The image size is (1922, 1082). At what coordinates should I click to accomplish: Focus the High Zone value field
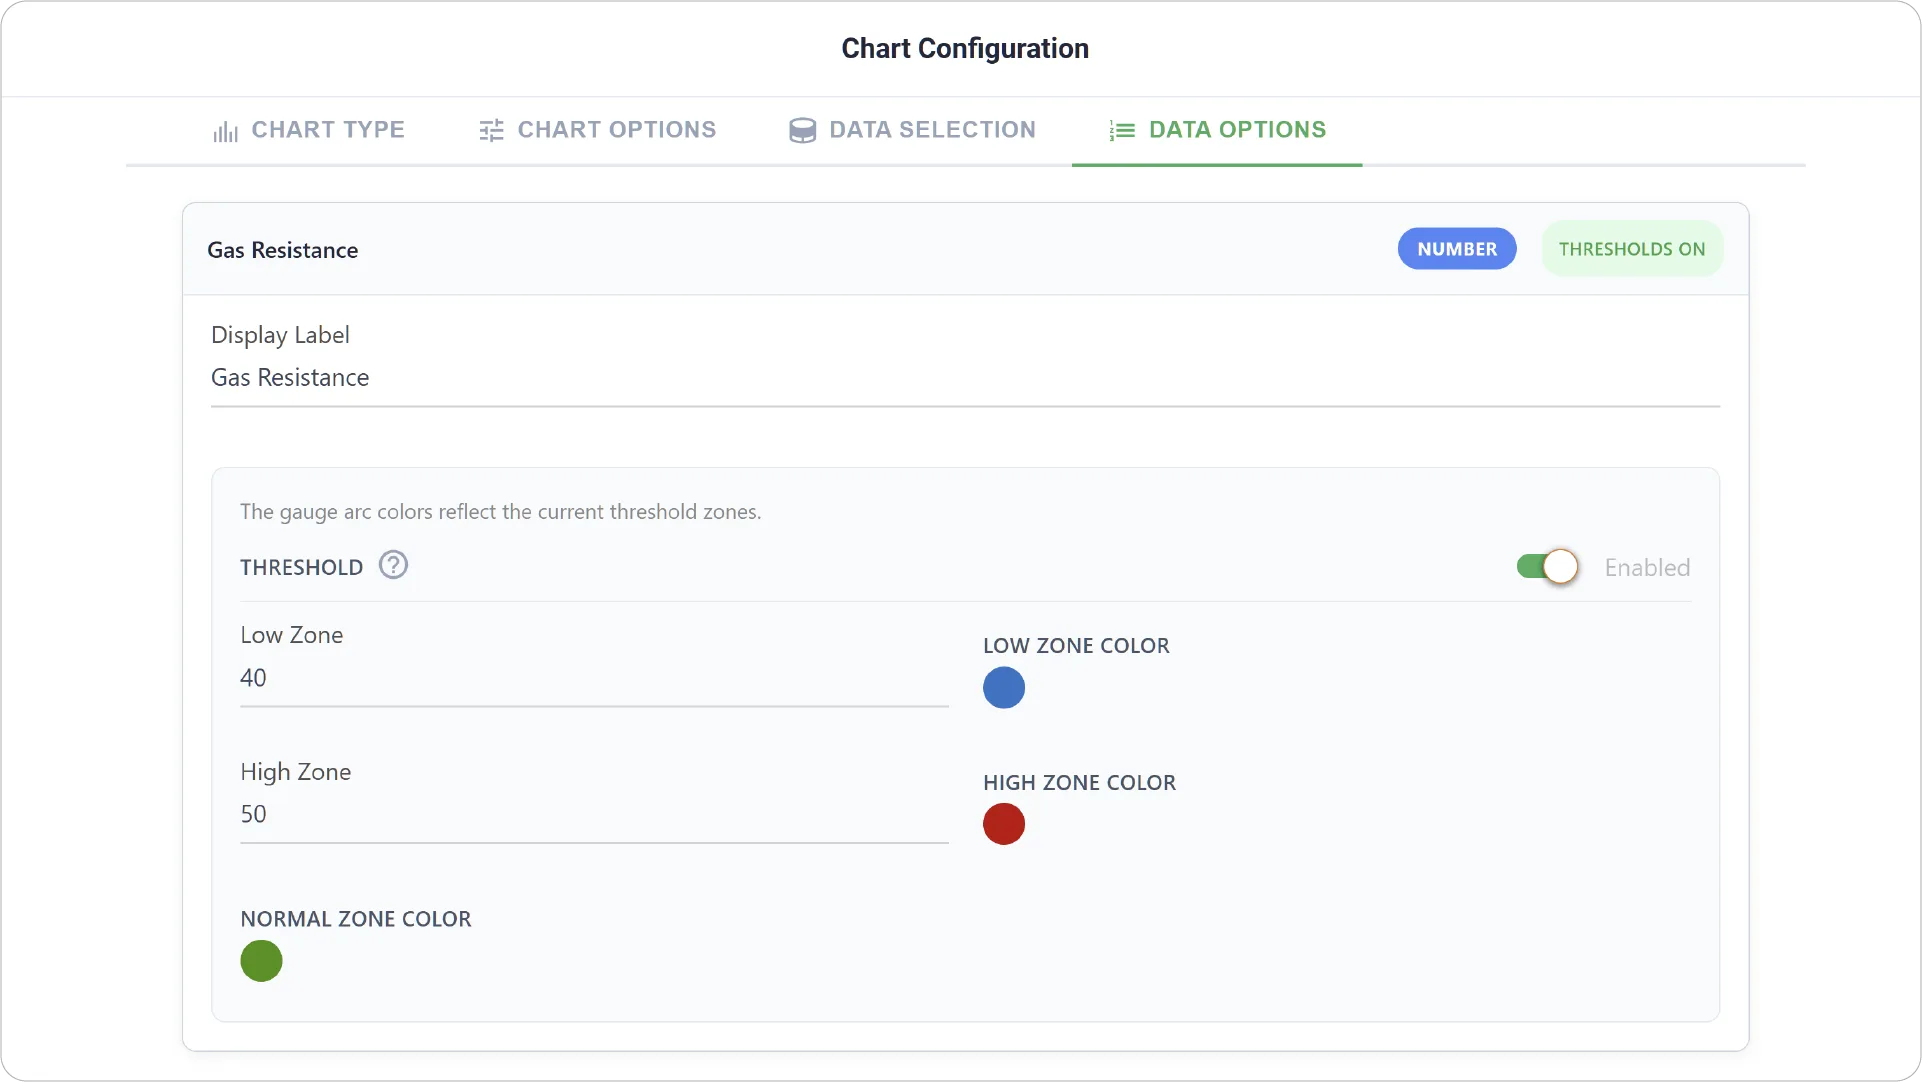tap(594, 814)
